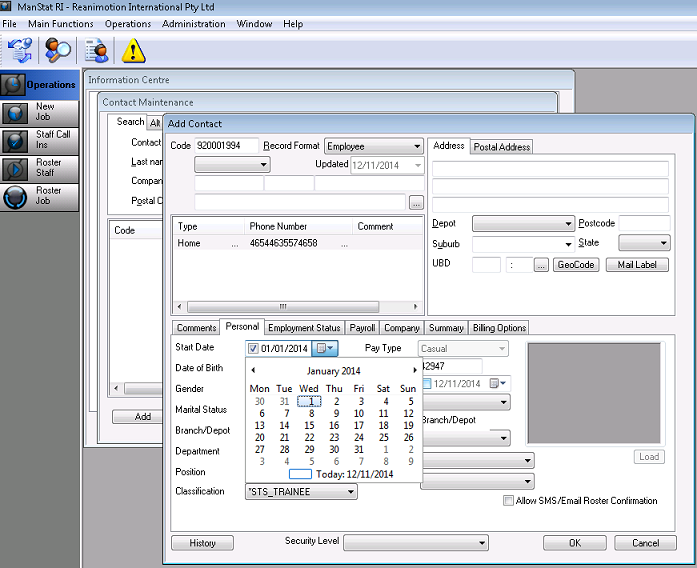The image size is (697, 568).
Task: Select 15 January in the calendar
Action: pyautogui.click(x=309, y=425)
